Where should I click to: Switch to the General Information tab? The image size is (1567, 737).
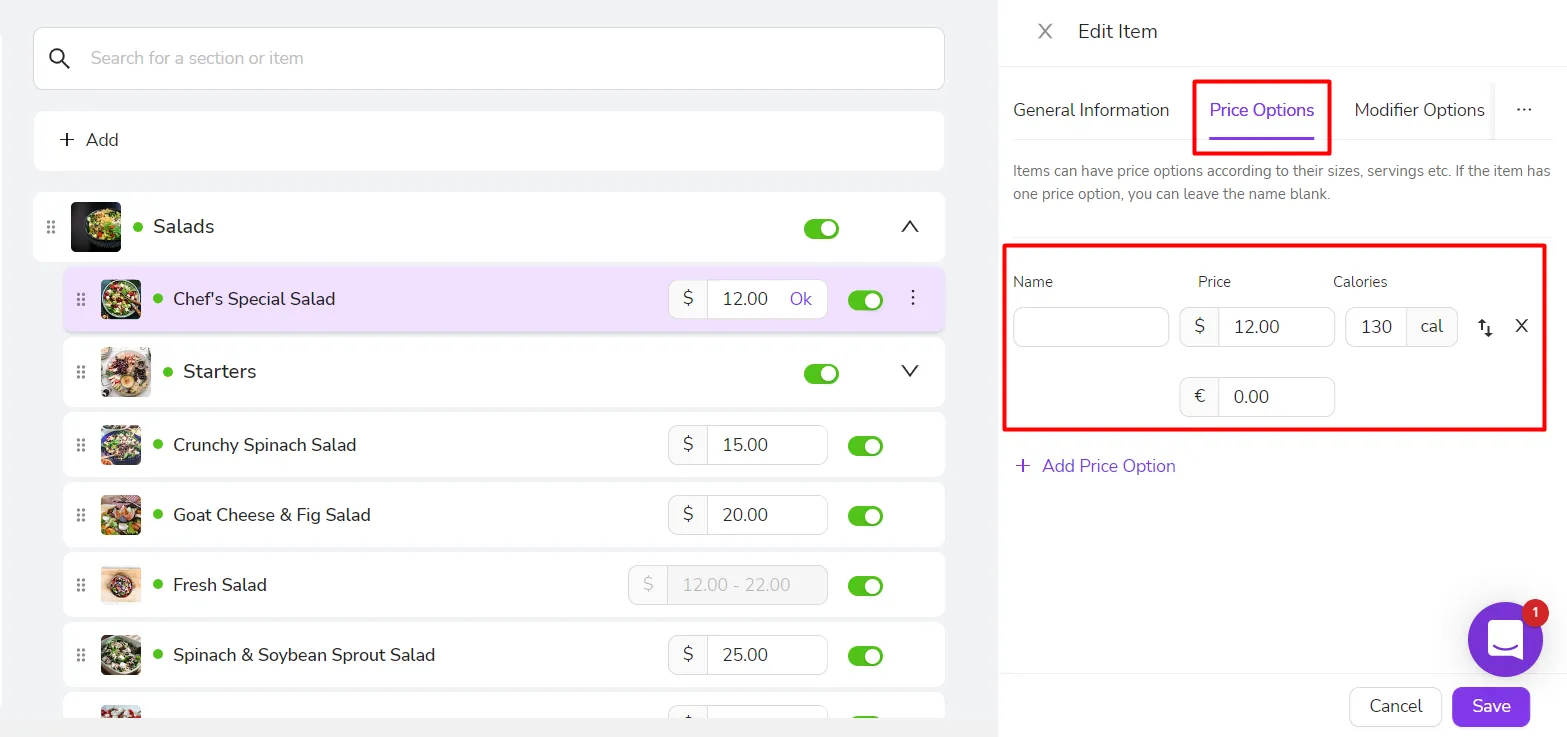point(1091,110)
